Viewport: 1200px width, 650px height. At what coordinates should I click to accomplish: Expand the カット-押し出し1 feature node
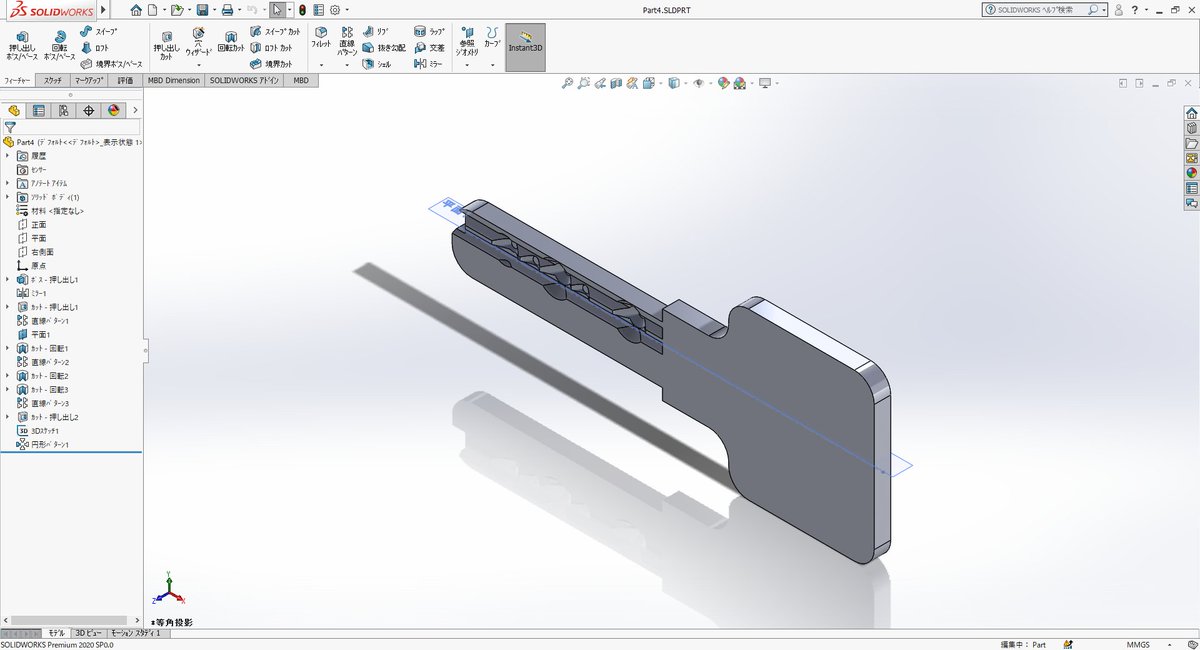pyautogui.click(x=8, y=307)
